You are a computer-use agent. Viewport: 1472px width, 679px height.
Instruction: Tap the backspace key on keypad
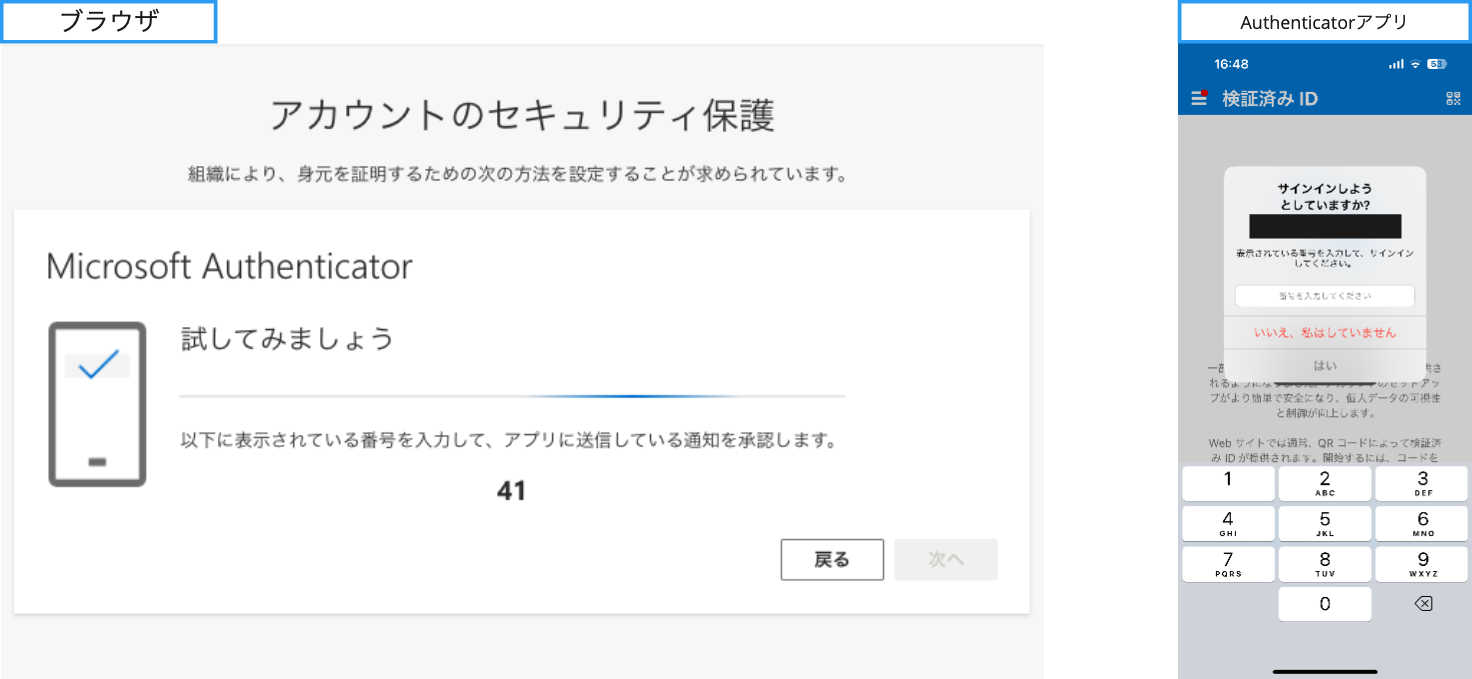tap(1423, 604)
